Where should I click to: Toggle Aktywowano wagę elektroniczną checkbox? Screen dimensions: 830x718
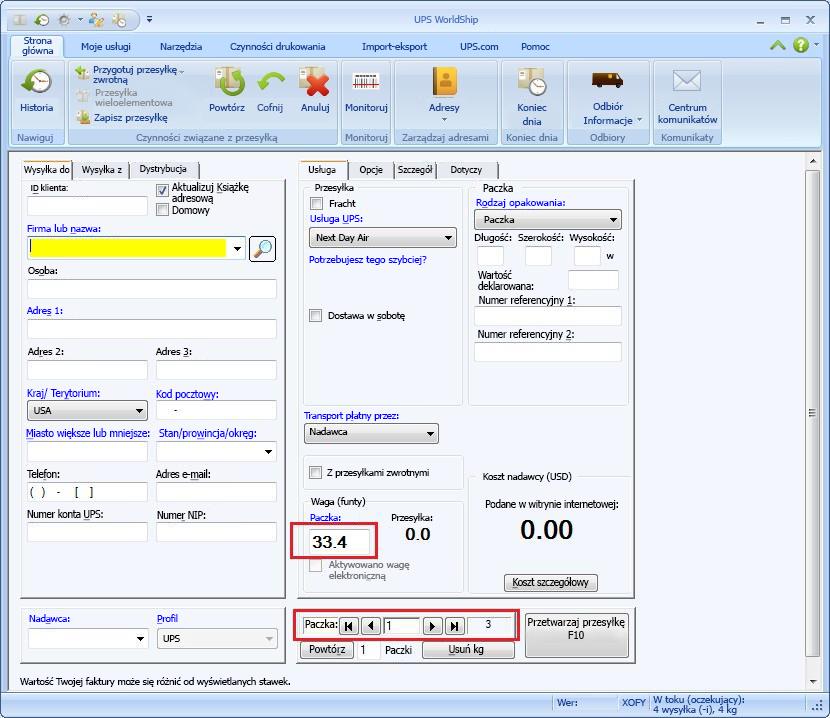(x=315, y=565)
